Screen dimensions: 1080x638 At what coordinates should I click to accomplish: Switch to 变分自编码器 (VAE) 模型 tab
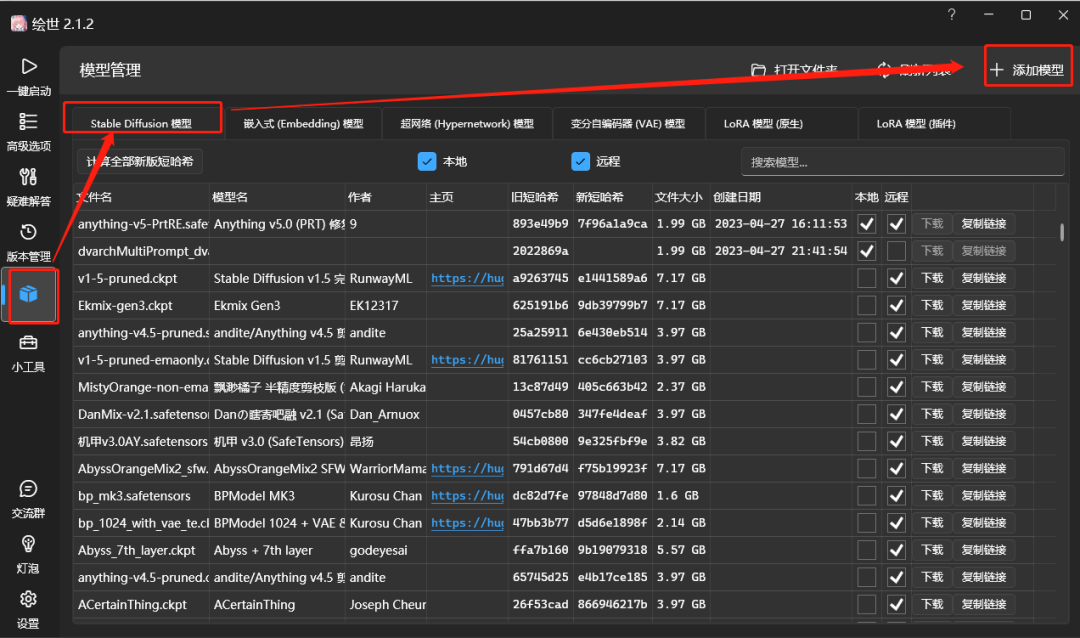point(628,123)
